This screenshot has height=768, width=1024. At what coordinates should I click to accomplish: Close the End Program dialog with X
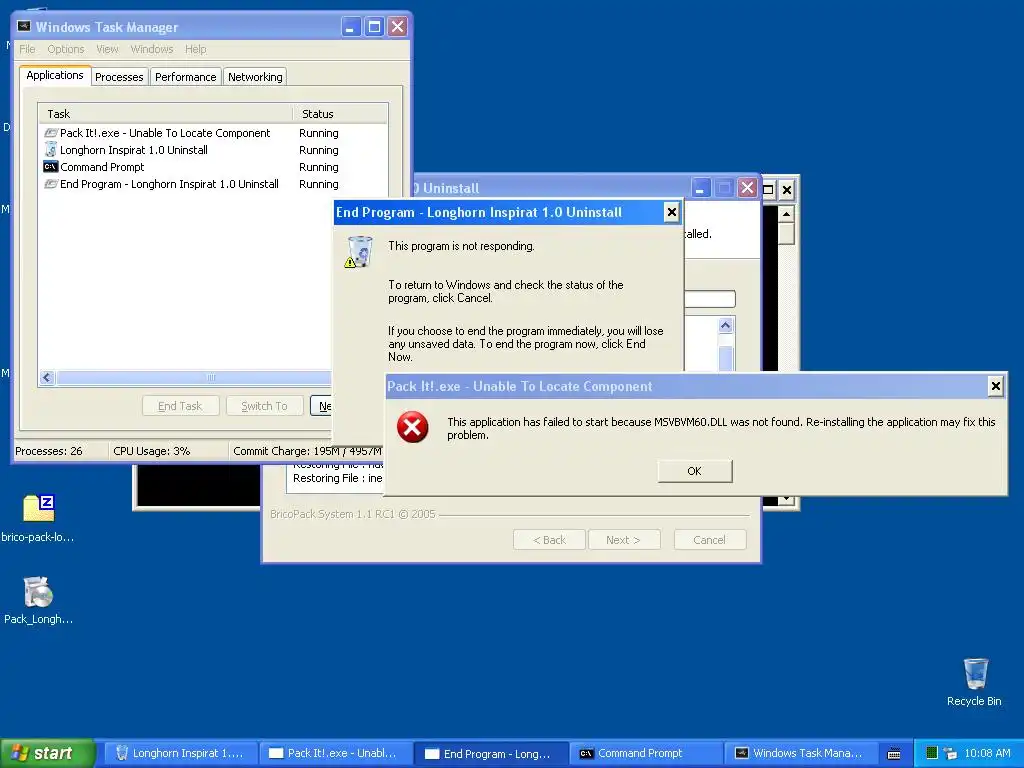coord(671,212)
